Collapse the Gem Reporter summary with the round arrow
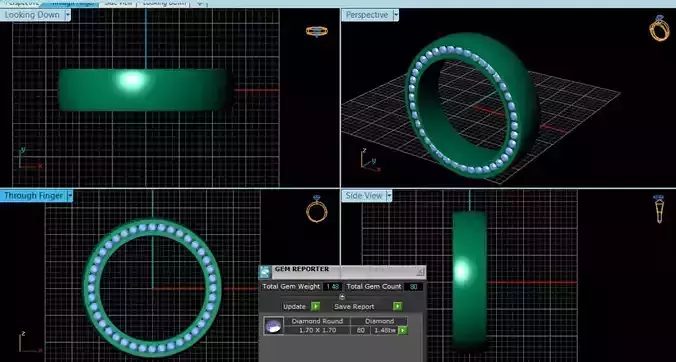The height and width of the screenshot is (362, 676). click(x=342, y=296)
